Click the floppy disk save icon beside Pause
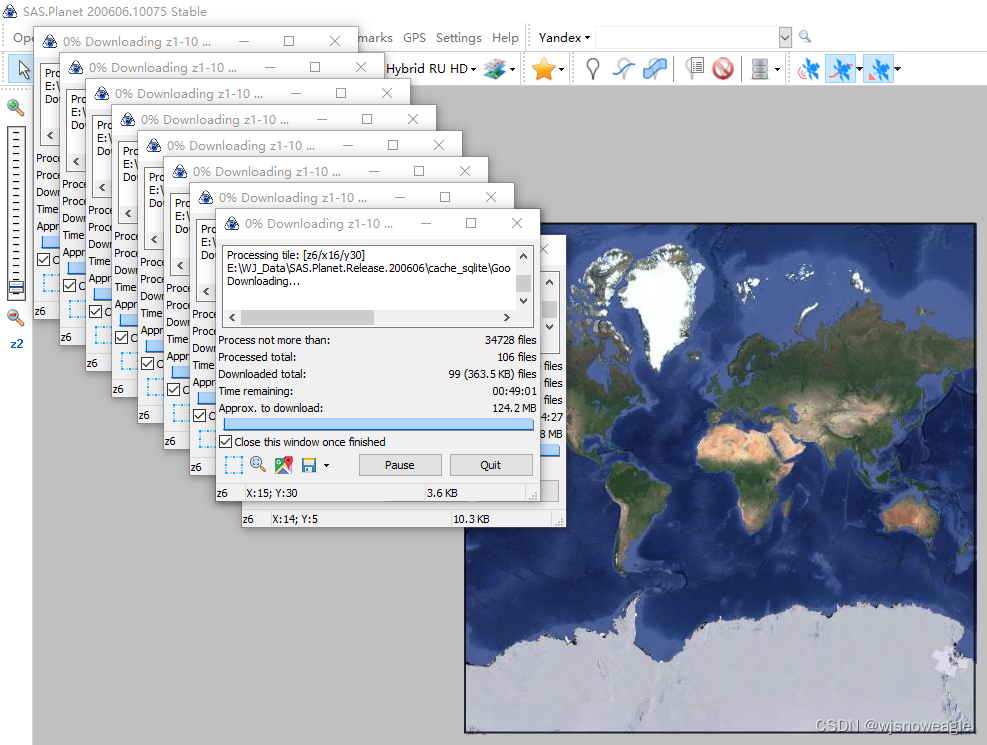The height and width of the screenshot is (745, 987). click(x=308, y=465)
